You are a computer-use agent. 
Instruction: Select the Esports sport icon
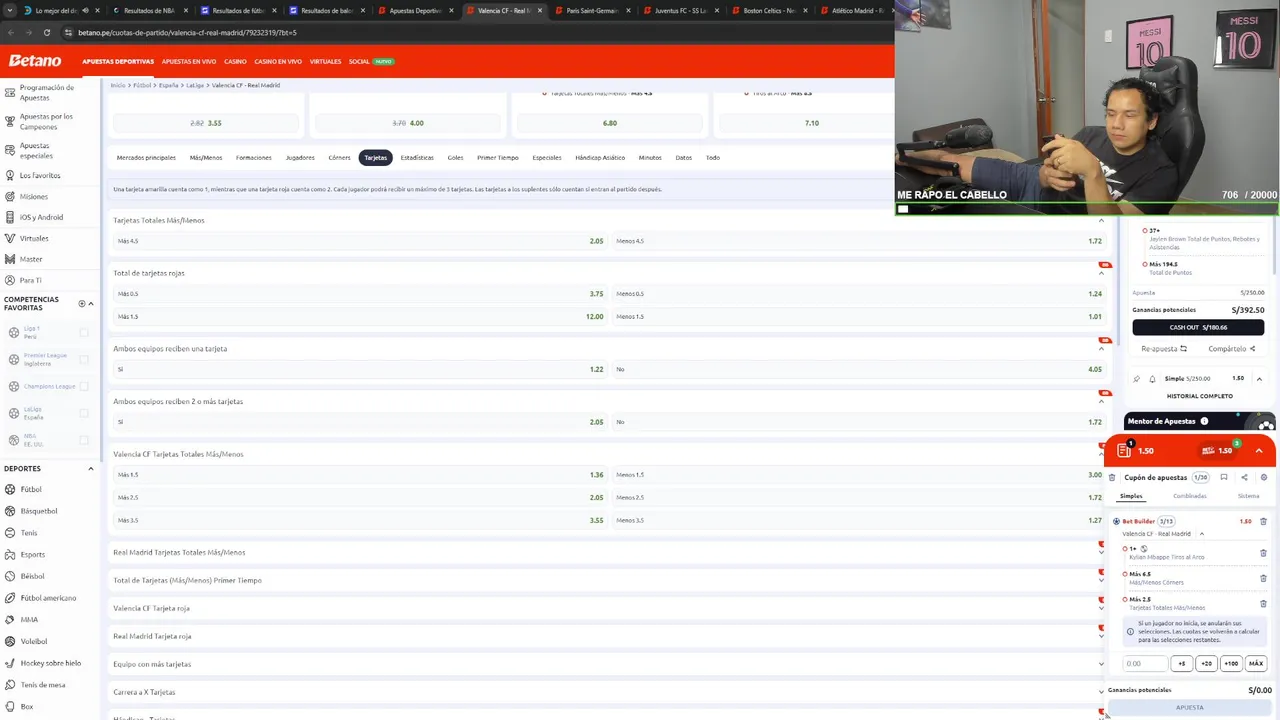tap(10, 554)
